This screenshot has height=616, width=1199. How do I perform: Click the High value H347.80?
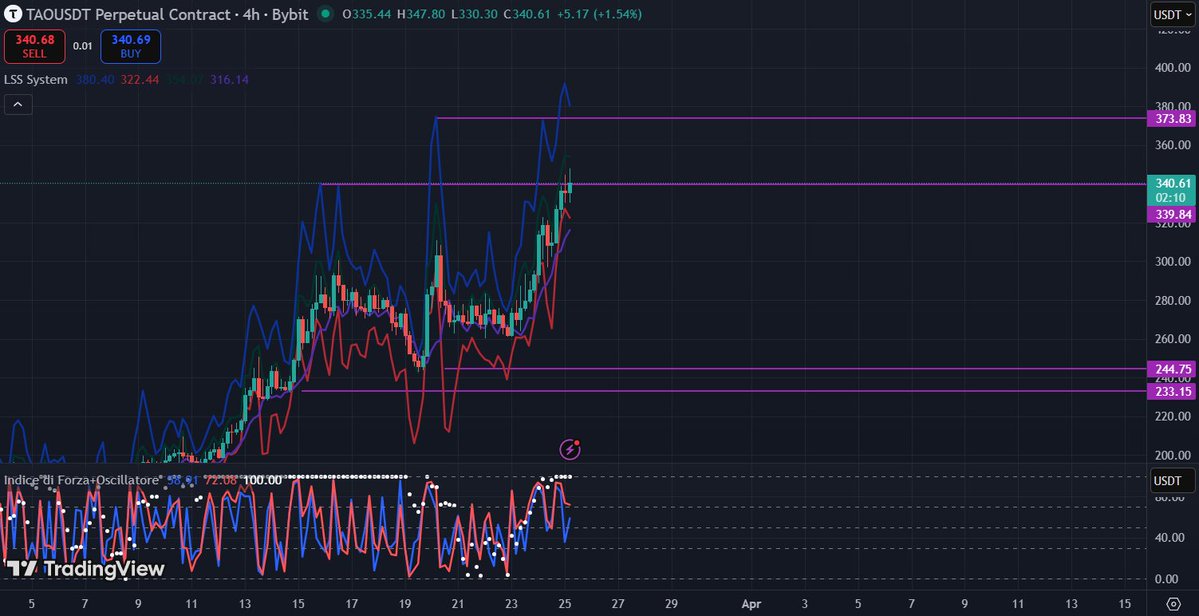(421, 14)
